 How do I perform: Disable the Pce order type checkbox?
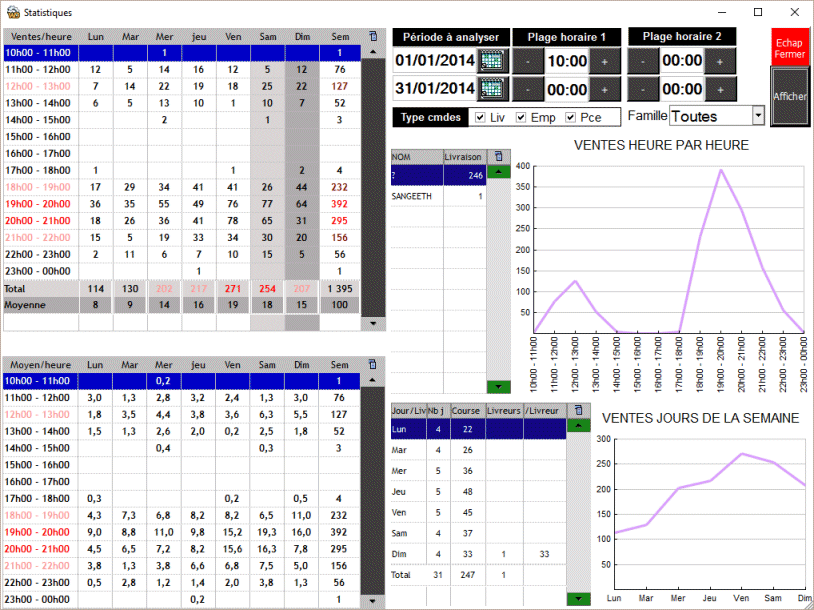[570, 118]
